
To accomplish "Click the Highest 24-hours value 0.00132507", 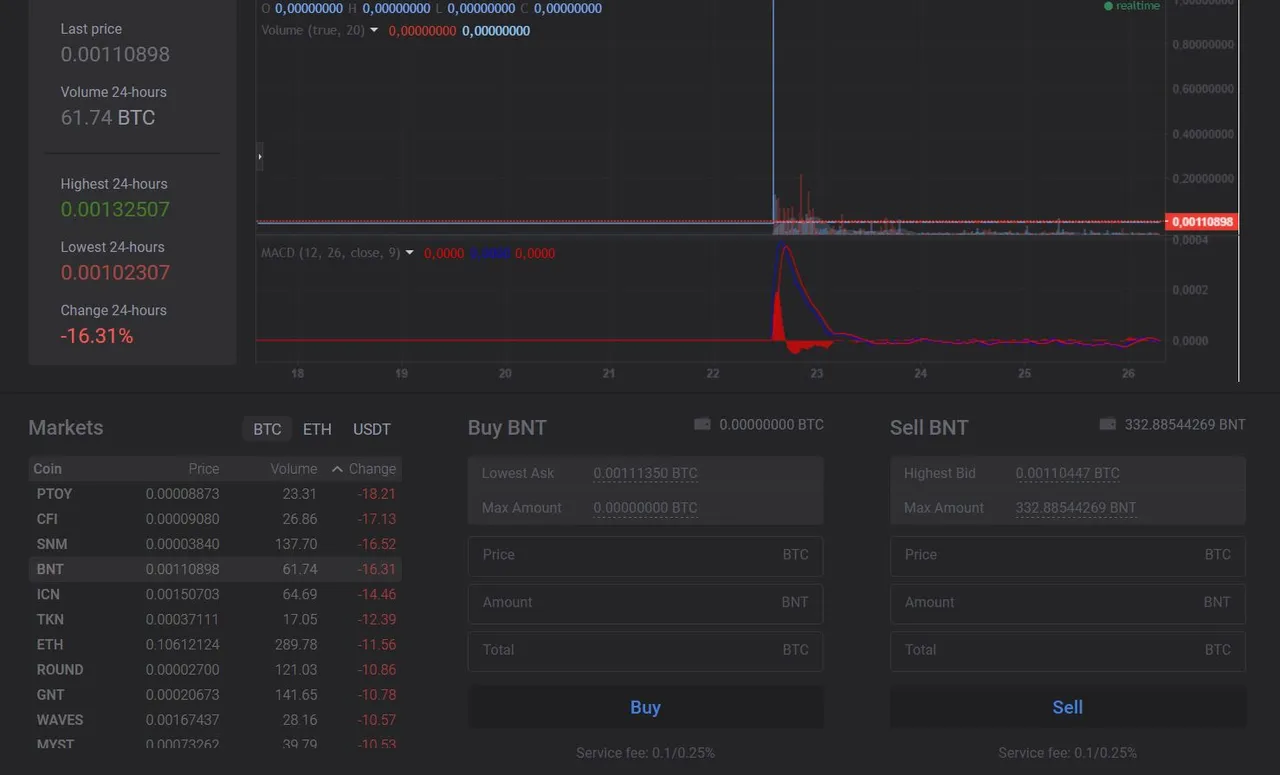I will (115, 209).
